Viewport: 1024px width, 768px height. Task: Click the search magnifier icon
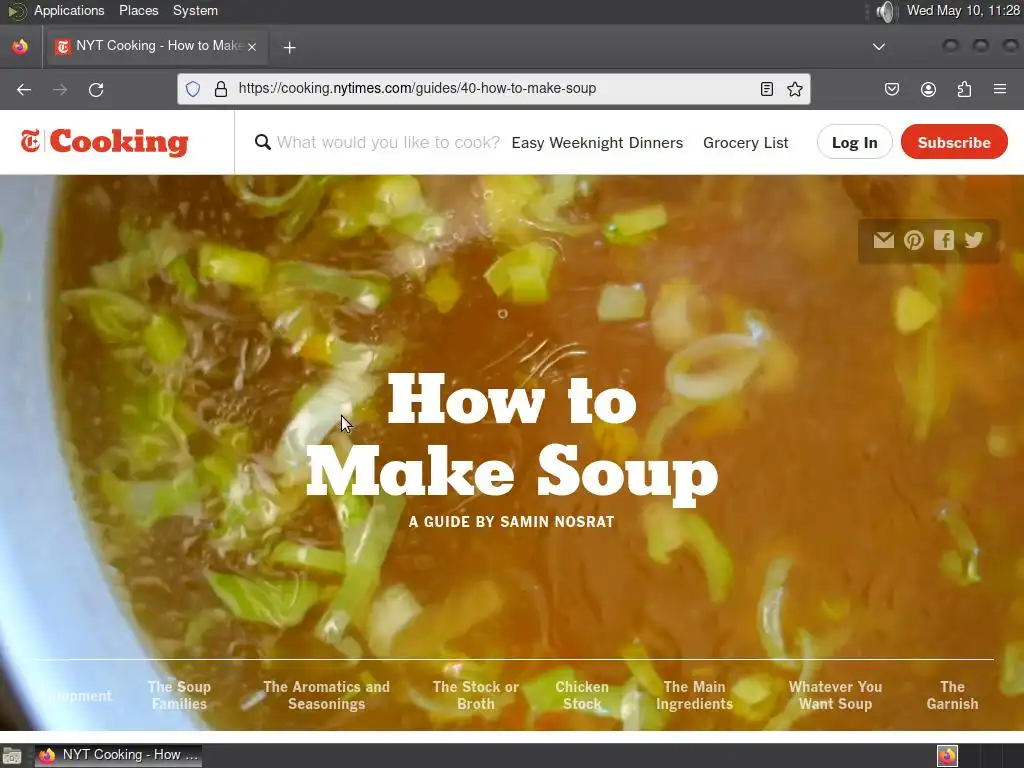(x=263, y=142)
